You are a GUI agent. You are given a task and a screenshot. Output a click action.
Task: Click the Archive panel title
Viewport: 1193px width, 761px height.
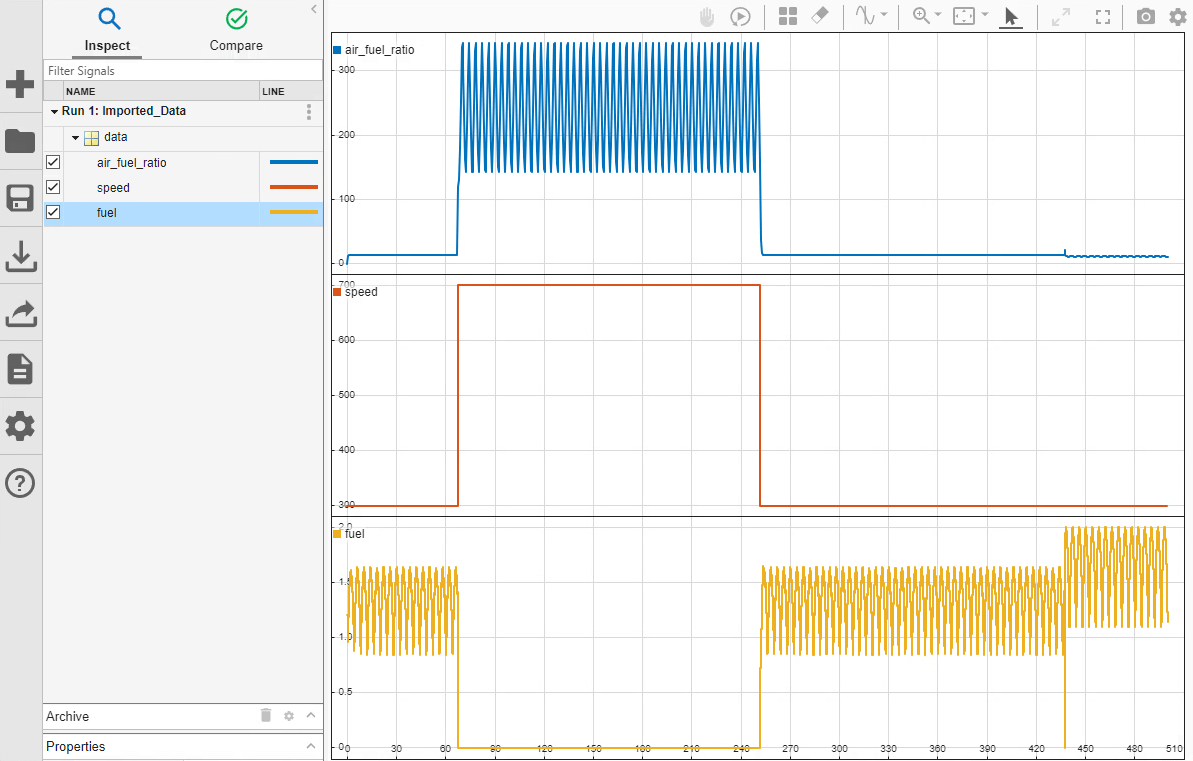[67, 716]
